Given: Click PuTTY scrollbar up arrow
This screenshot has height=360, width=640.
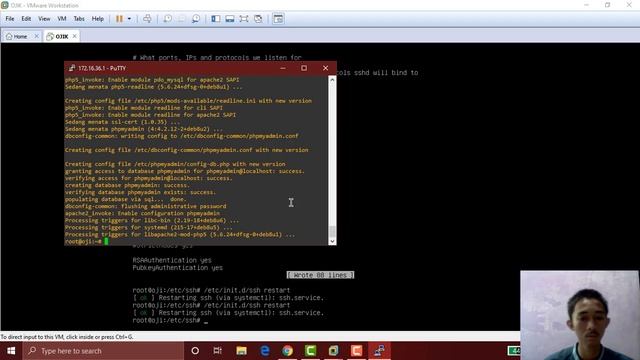Looking at the screenshot, I should 332,80.
